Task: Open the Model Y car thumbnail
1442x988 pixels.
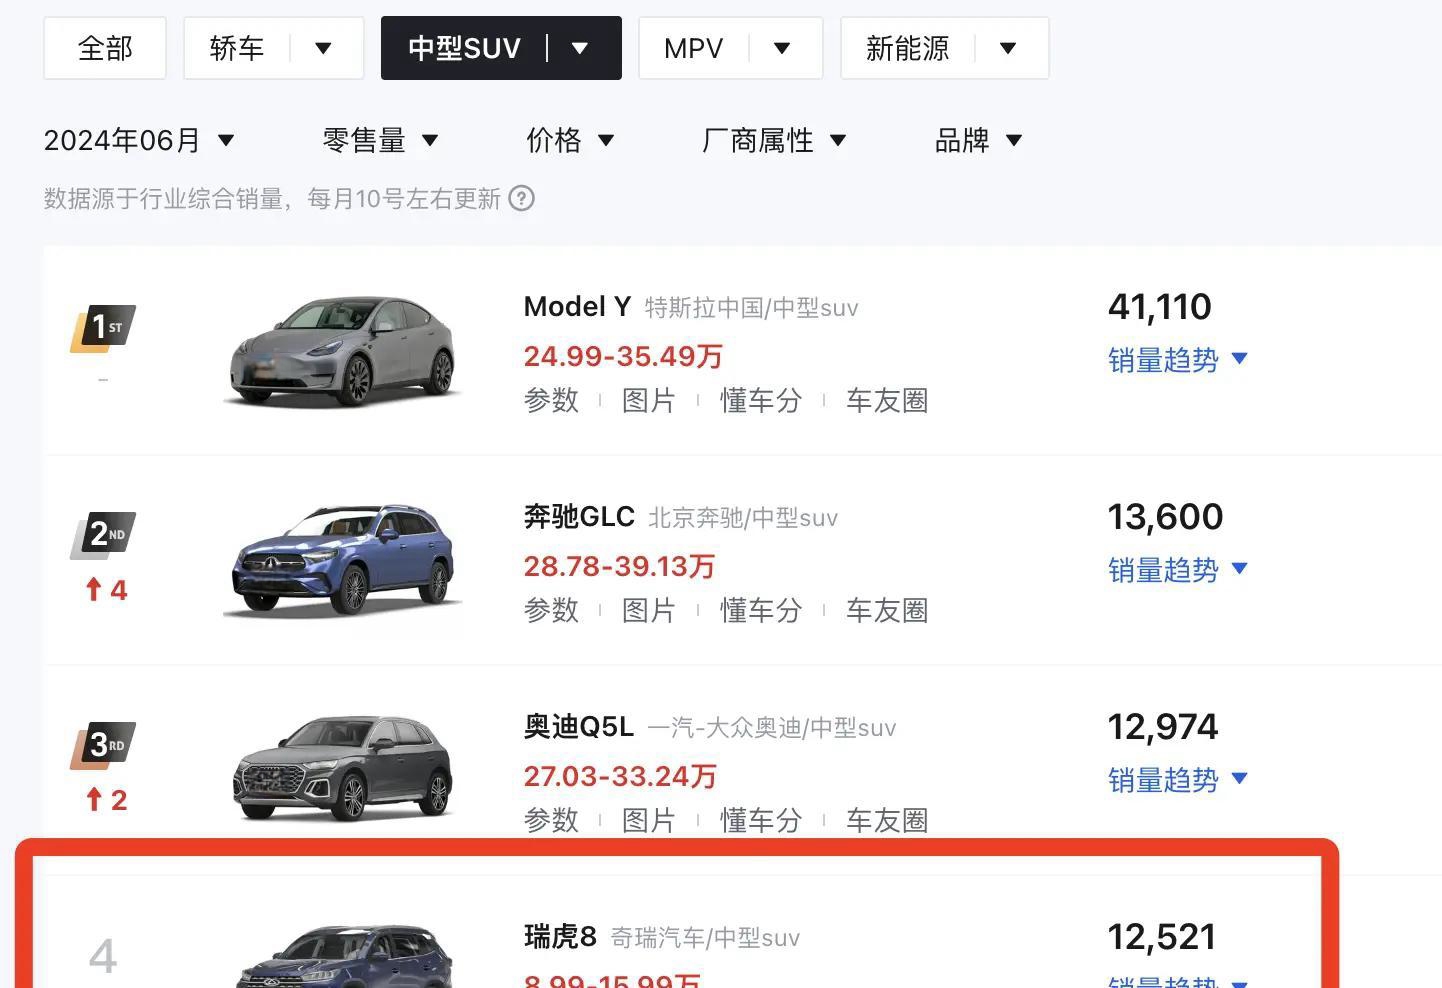Action: [x=342, y=351]
